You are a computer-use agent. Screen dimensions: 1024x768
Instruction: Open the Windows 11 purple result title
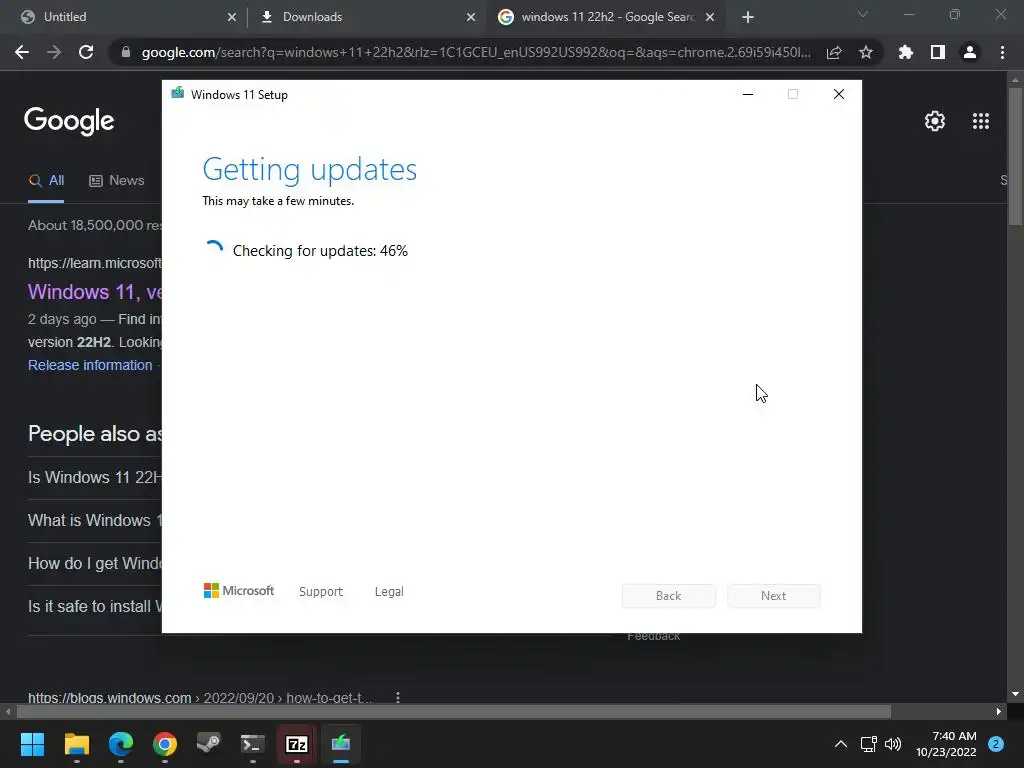(95, 291)
